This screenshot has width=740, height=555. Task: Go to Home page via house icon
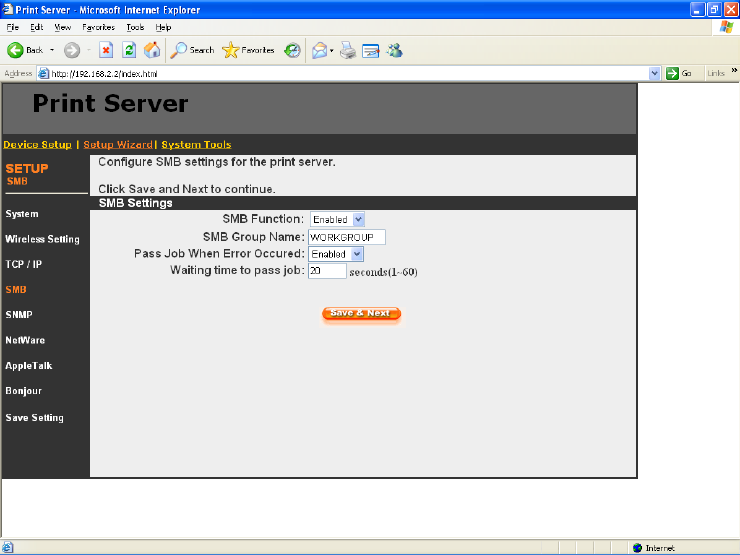(x=152, y=50)
